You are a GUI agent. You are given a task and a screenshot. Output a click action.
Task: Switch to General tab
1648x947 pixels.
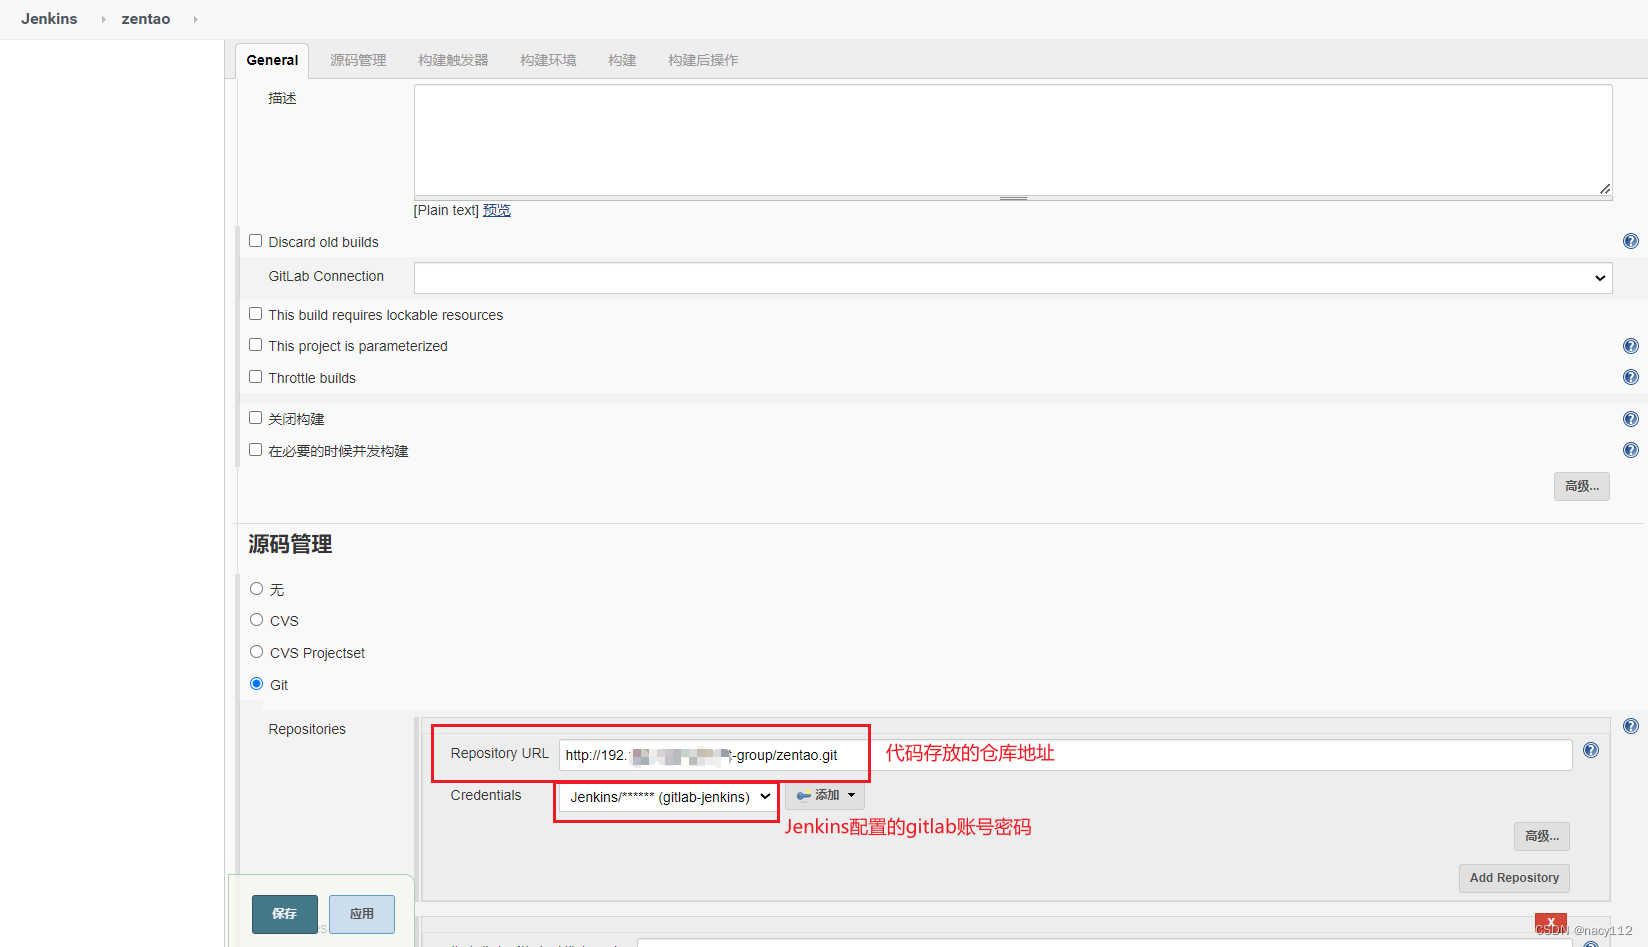[272, 60]
